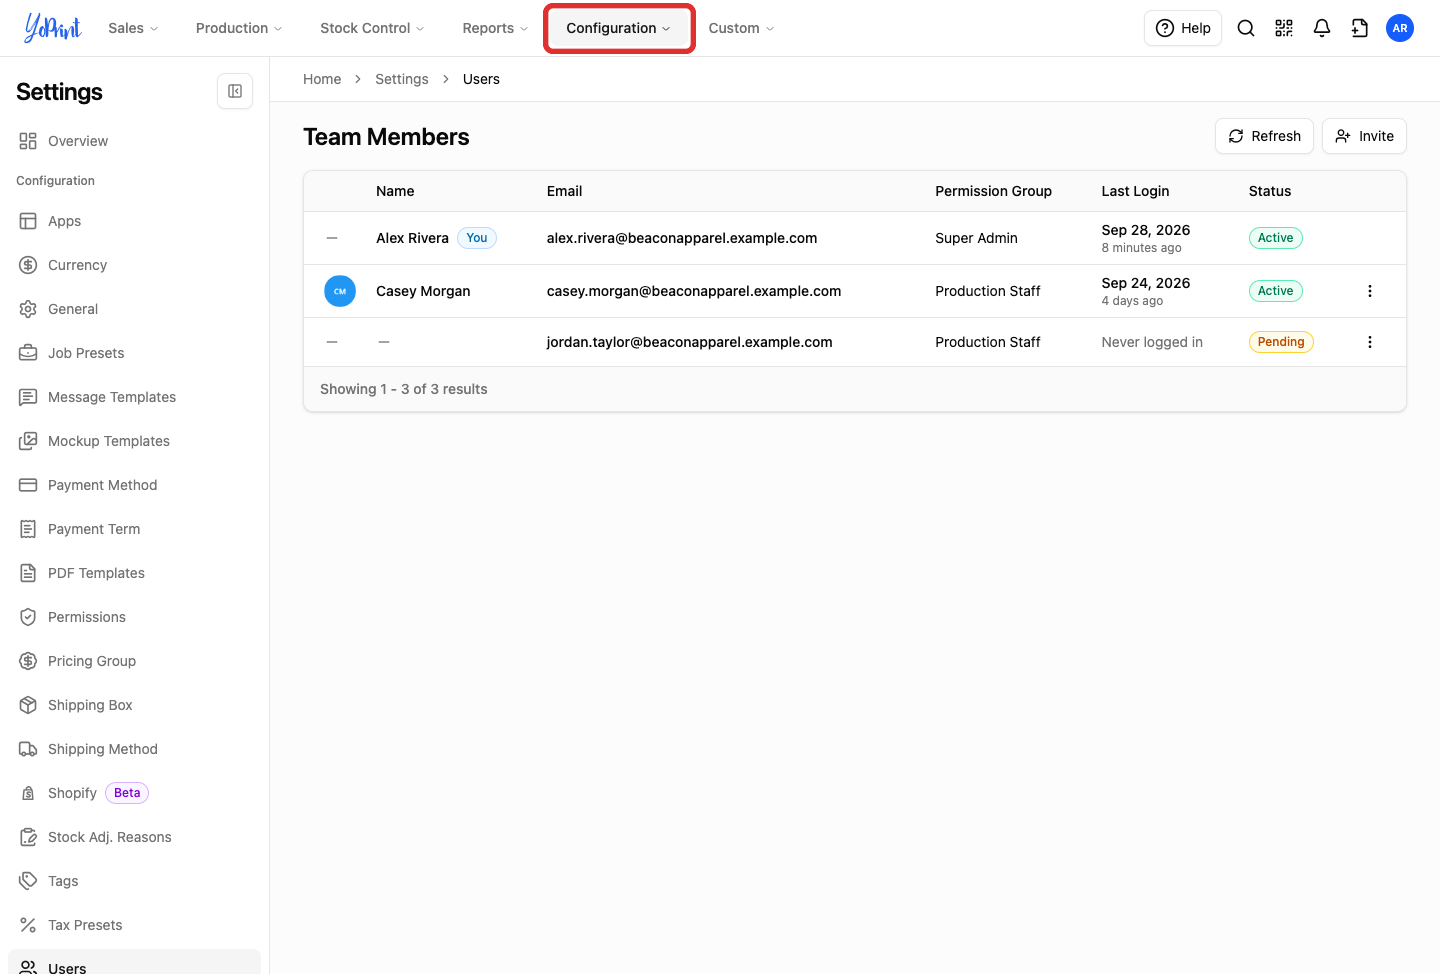This screenshot has width=1440, height=974.
Task: Collapse the Settings sidebar panel
Action: 235,91
